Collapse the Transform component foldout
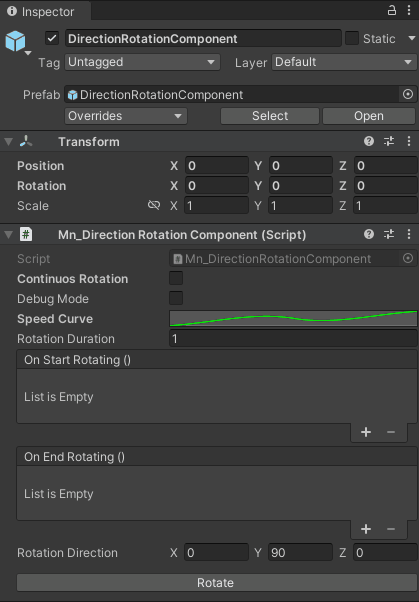Image resolution: width=419 pixels, height=602 pixels. tap(8, 142)
